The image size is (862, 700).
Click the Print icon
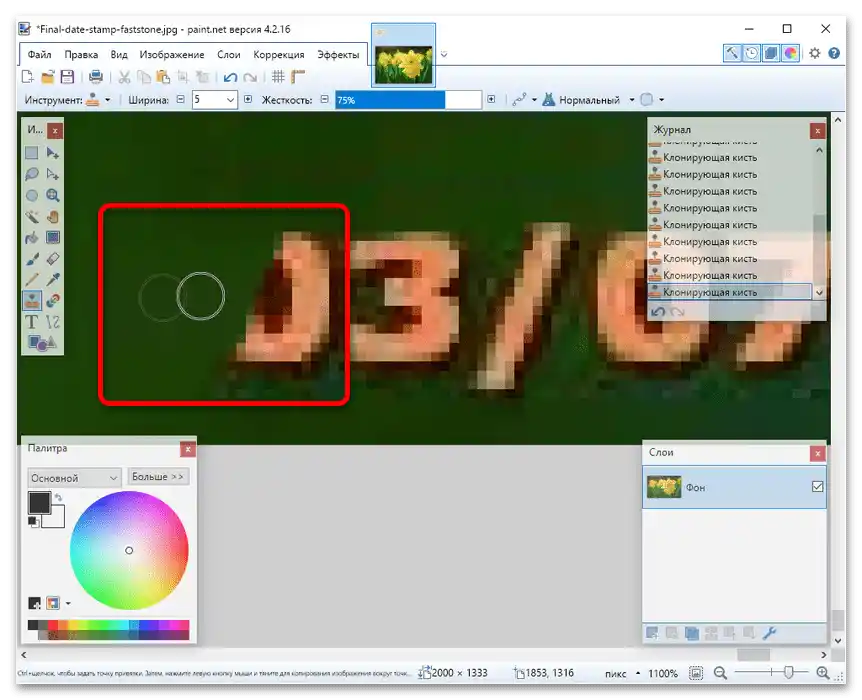96,77
